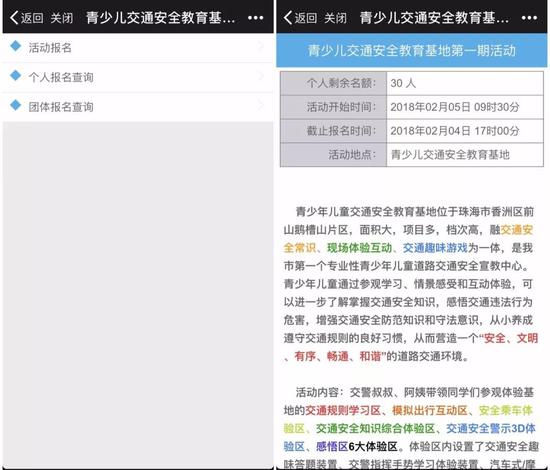550x470 pixels.
Task: Click the orange text 模拟出行互动区
Action: 430,410
